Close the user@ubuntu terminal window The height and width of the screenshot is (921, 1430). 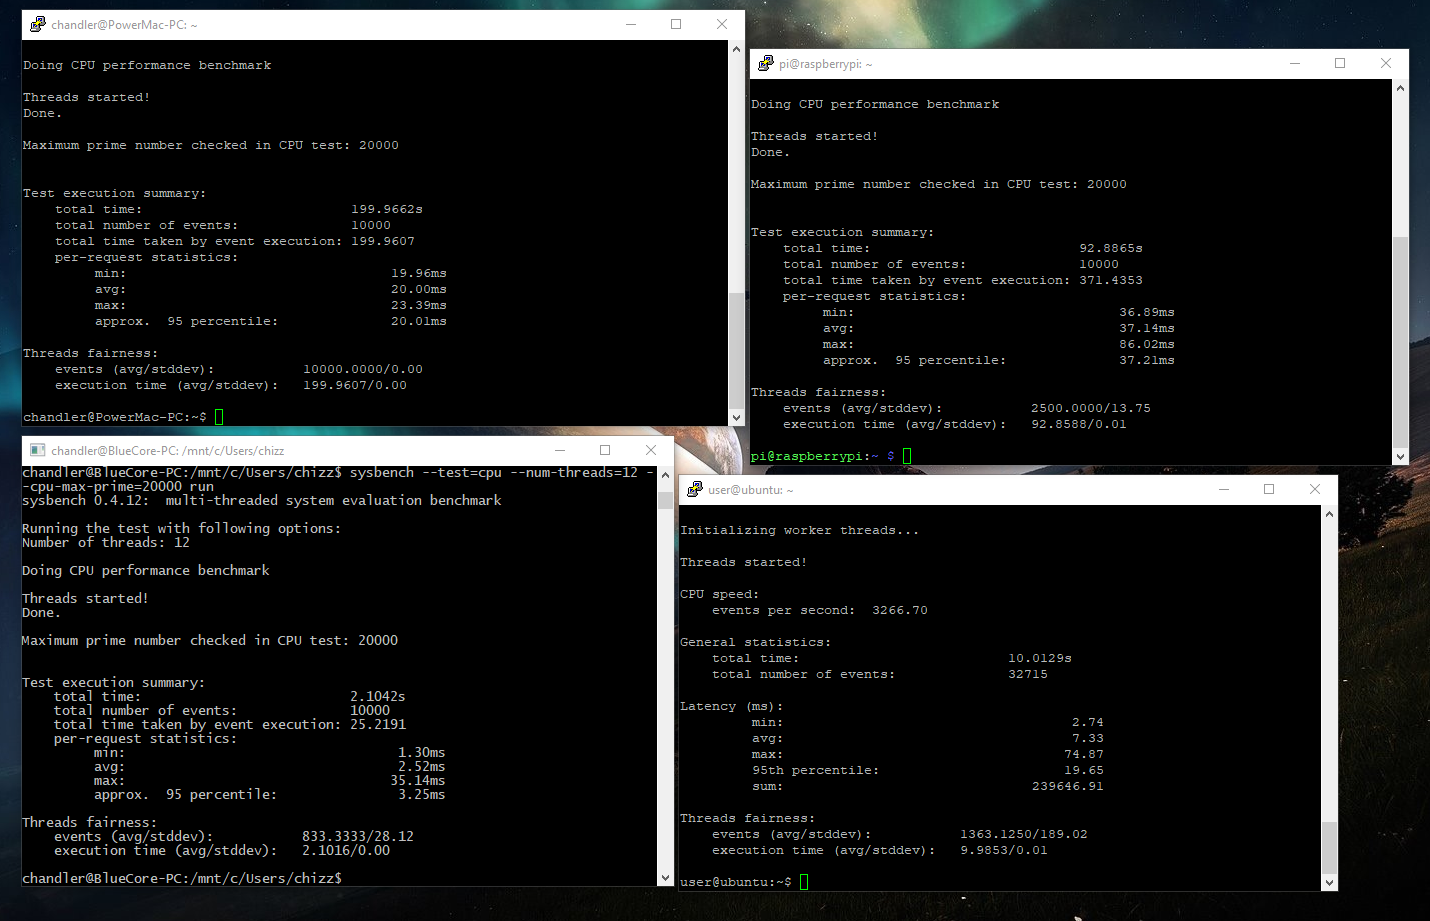(x=1315, y=489)
